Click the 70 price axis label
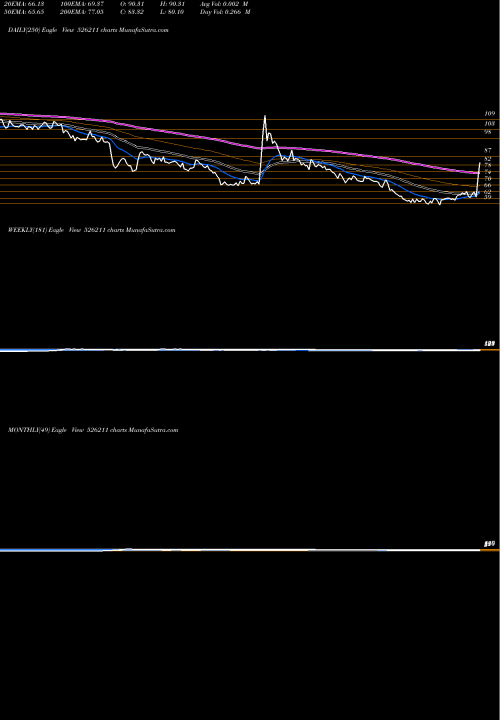The image size is (500, 720). coord(488,178)
